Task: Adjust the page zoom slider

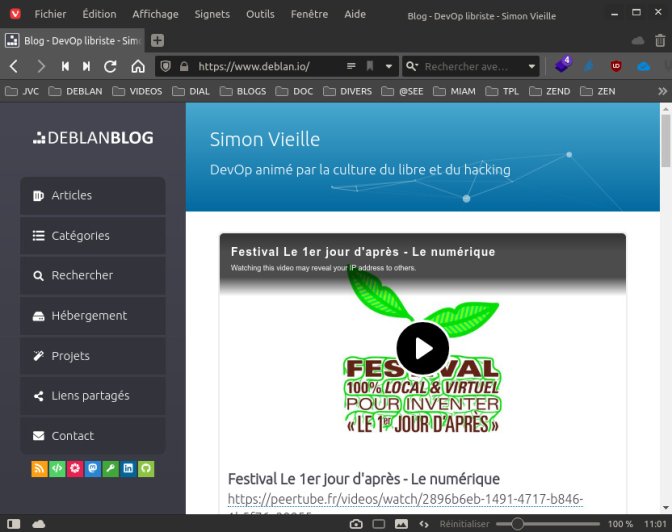Action: click(x=517, y=524)
